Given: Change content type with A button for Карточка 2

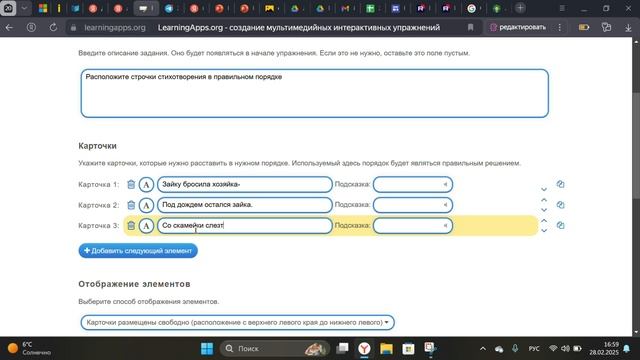Looking at the screenshot, I should point(146,205).
